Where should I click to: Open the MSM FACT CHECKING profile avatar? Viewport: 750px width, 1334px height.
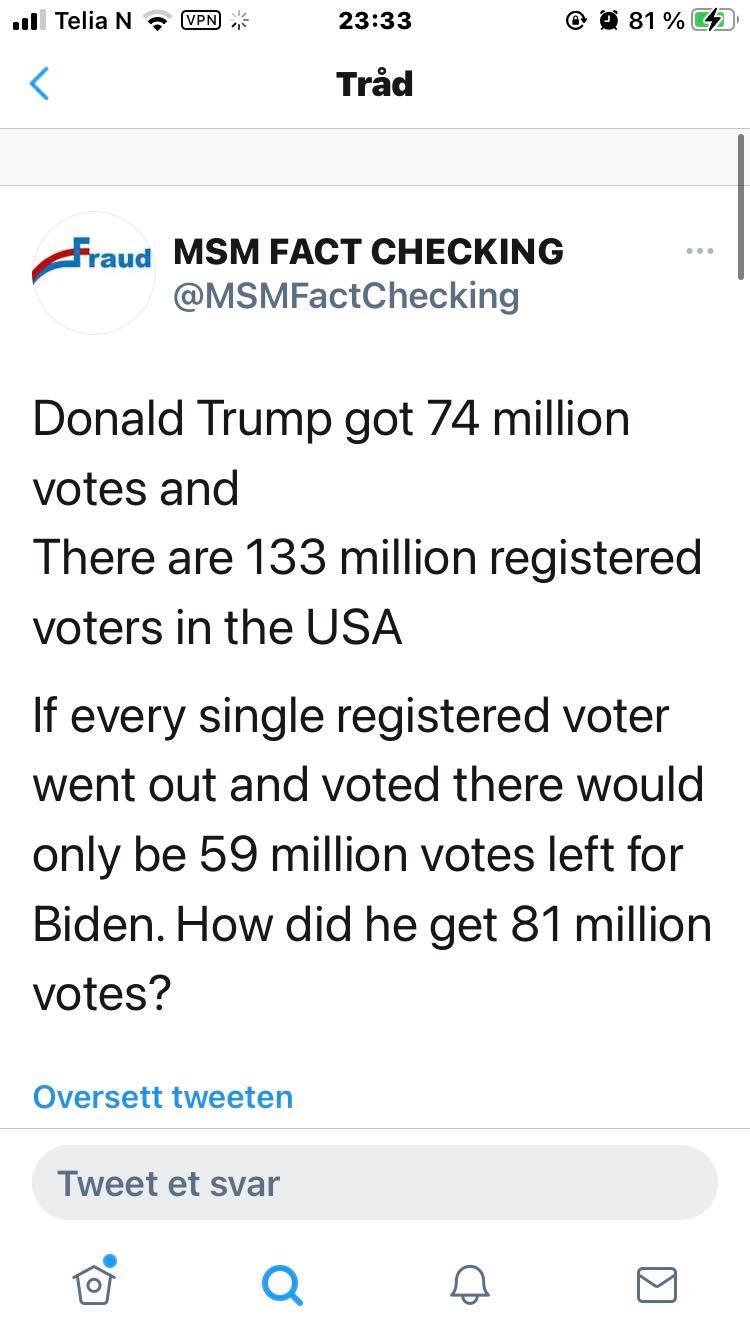pos(93,272)
